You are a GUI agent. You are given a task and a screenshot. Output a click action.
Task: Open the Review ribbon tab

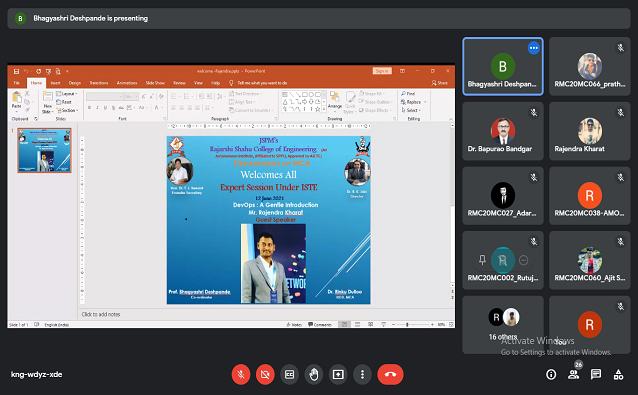(179, 83)
